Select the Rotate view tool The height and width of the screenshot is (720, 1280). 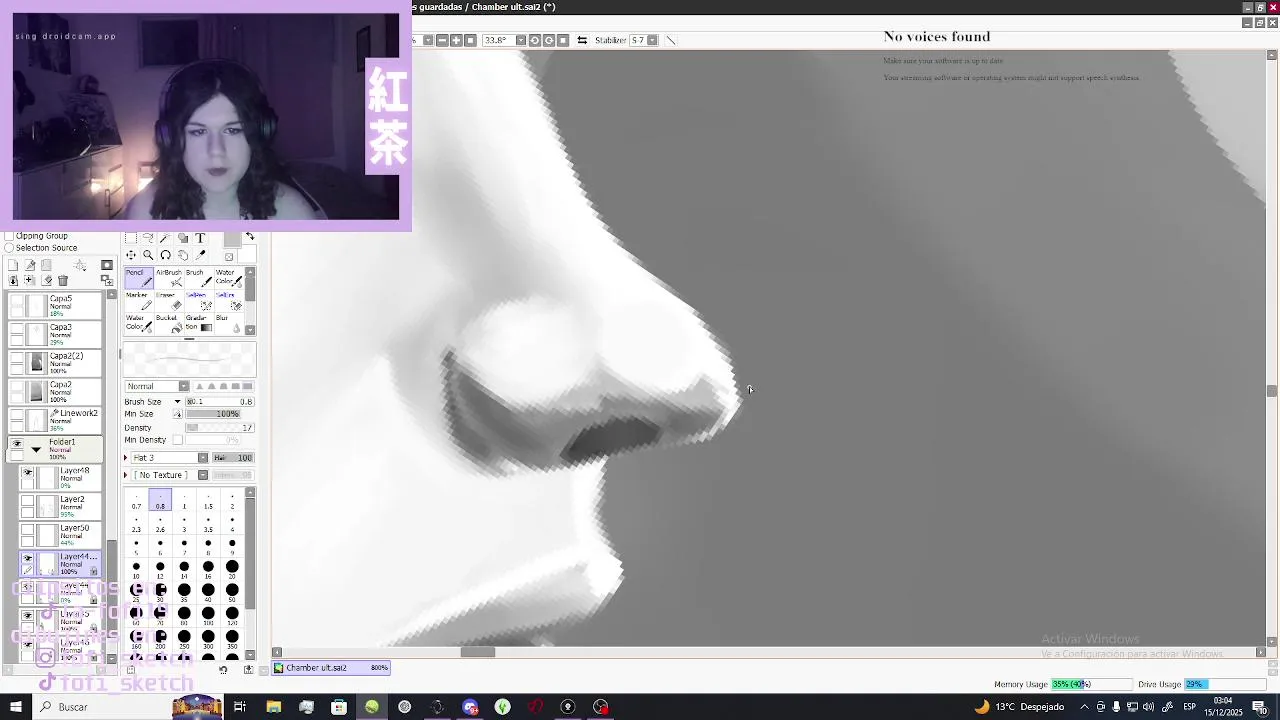pos(165,255)
